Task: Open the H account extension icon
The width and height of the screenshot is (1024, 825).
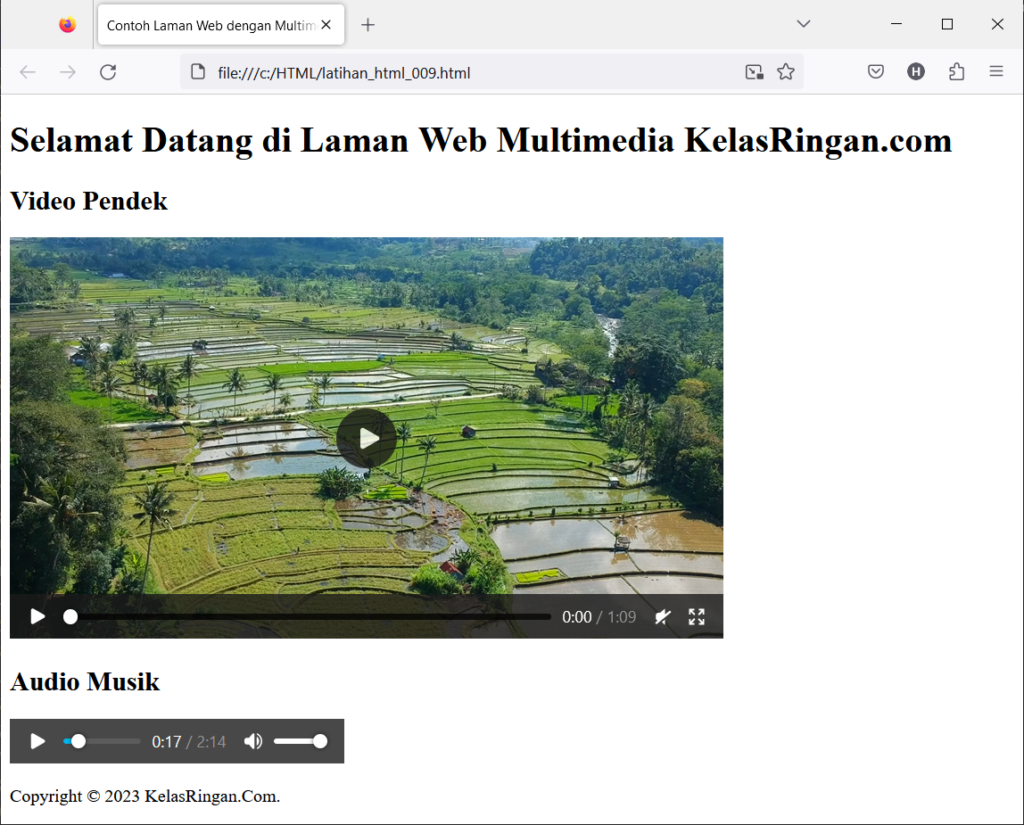Action: [916, 72]
